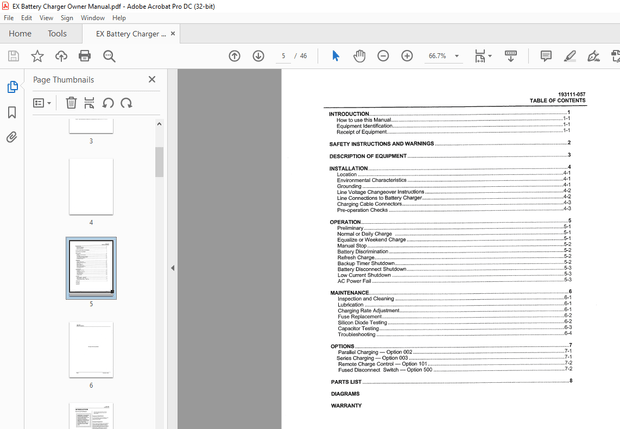
Task: Select the Hand pan tool
Action: click(x=359, y=56)
